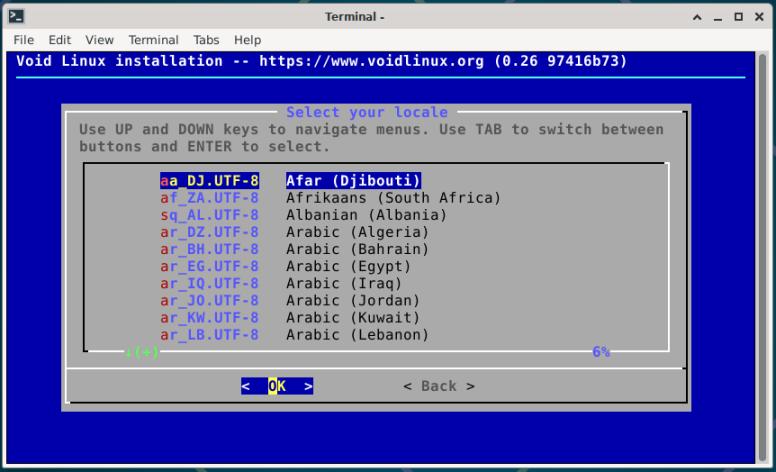This screenshot has height=472, width=776.
Task: Click the Arabic (Bahrain) description
Action: click(x=357, y=249)
